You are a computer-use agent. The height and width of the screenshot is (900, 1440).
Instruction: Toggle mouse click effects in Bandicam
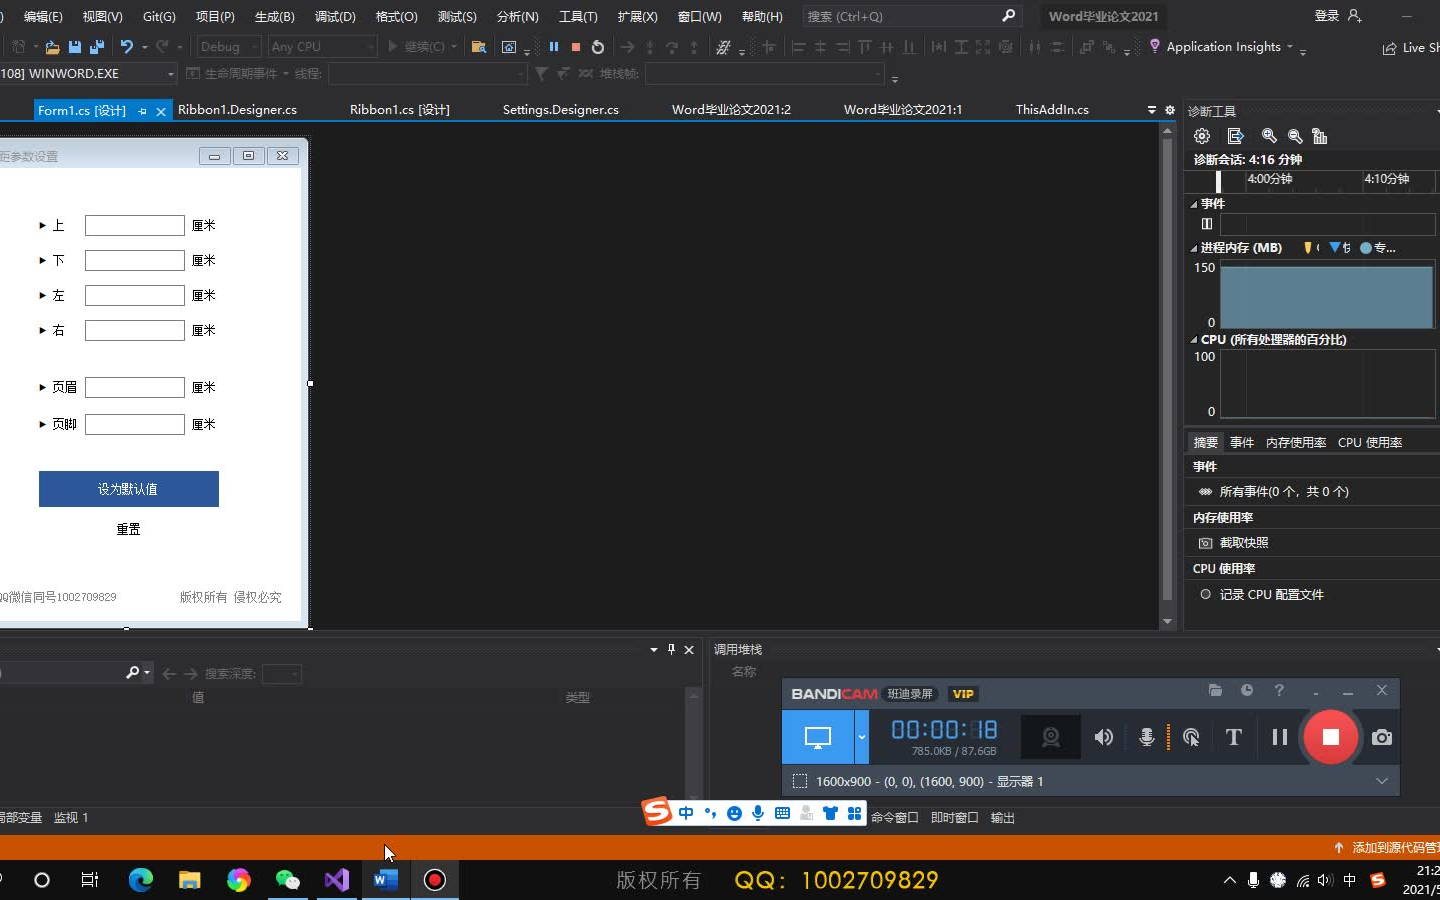pos(1190,737)
